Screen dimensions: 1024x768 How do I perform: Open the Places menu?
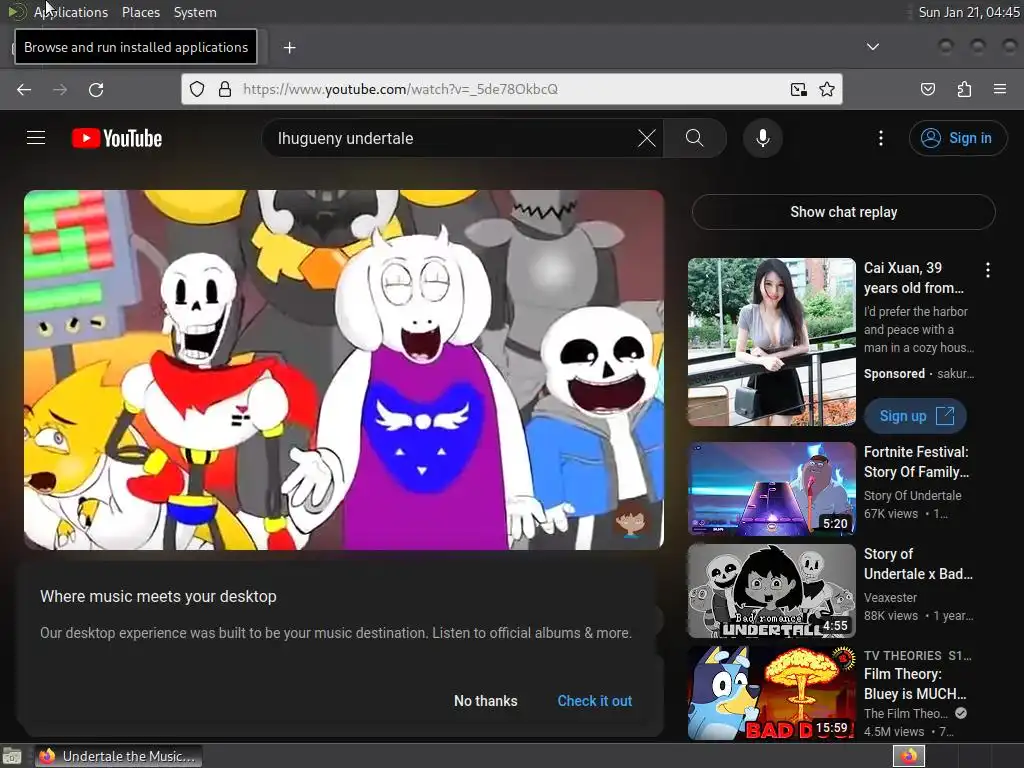pyautogui.click(x=141, y=12)
